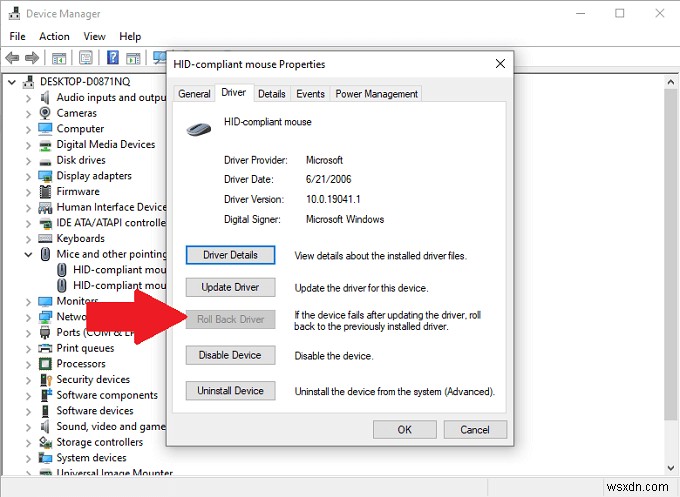Open the File menu
Viewport: 680px width, 497px height.
pos(17,36)
